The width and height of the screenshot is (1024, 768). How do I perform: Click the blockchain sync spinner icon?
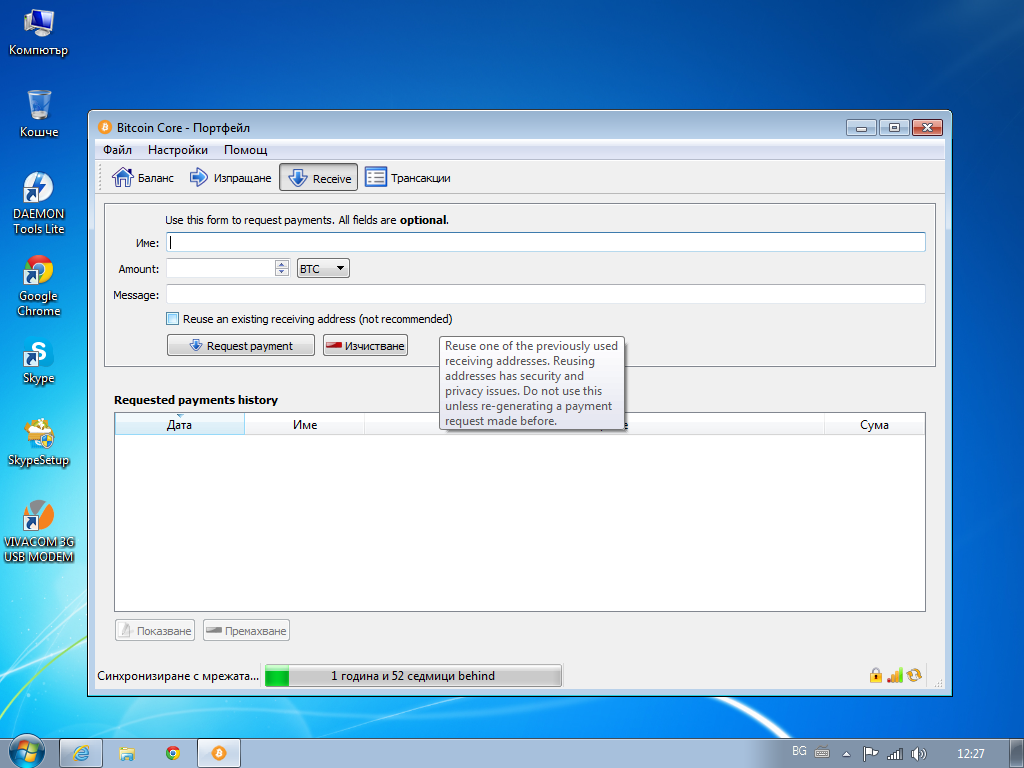[x=914, y=675]
